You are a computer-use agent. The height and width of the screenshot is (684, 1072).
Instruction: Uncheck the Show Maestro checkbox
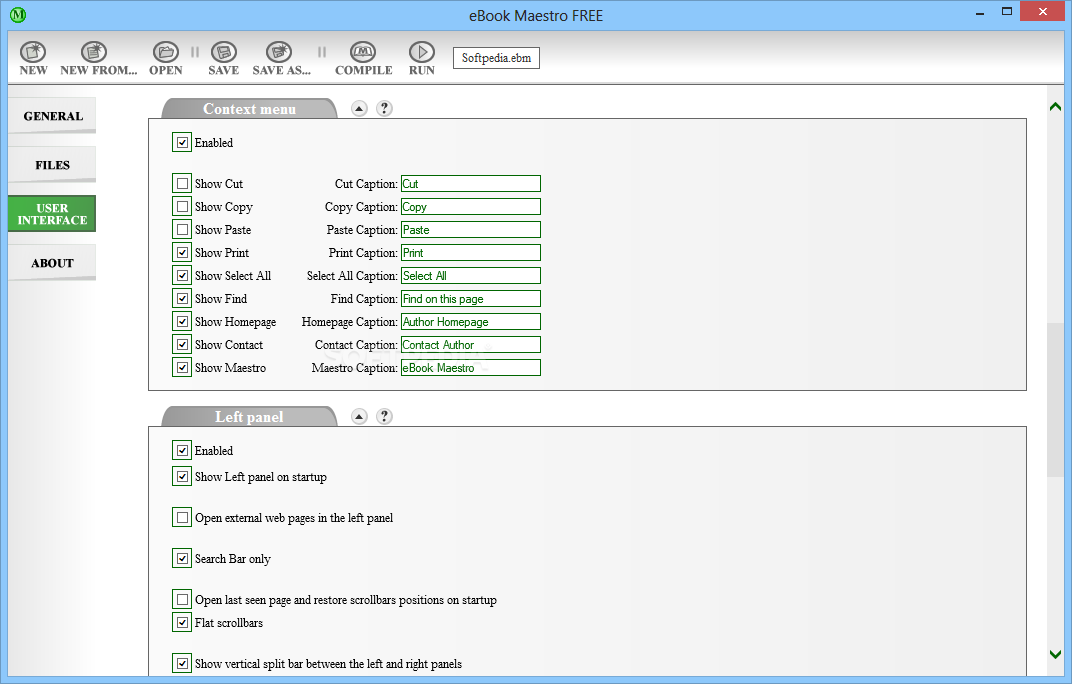tap(182, 367)
